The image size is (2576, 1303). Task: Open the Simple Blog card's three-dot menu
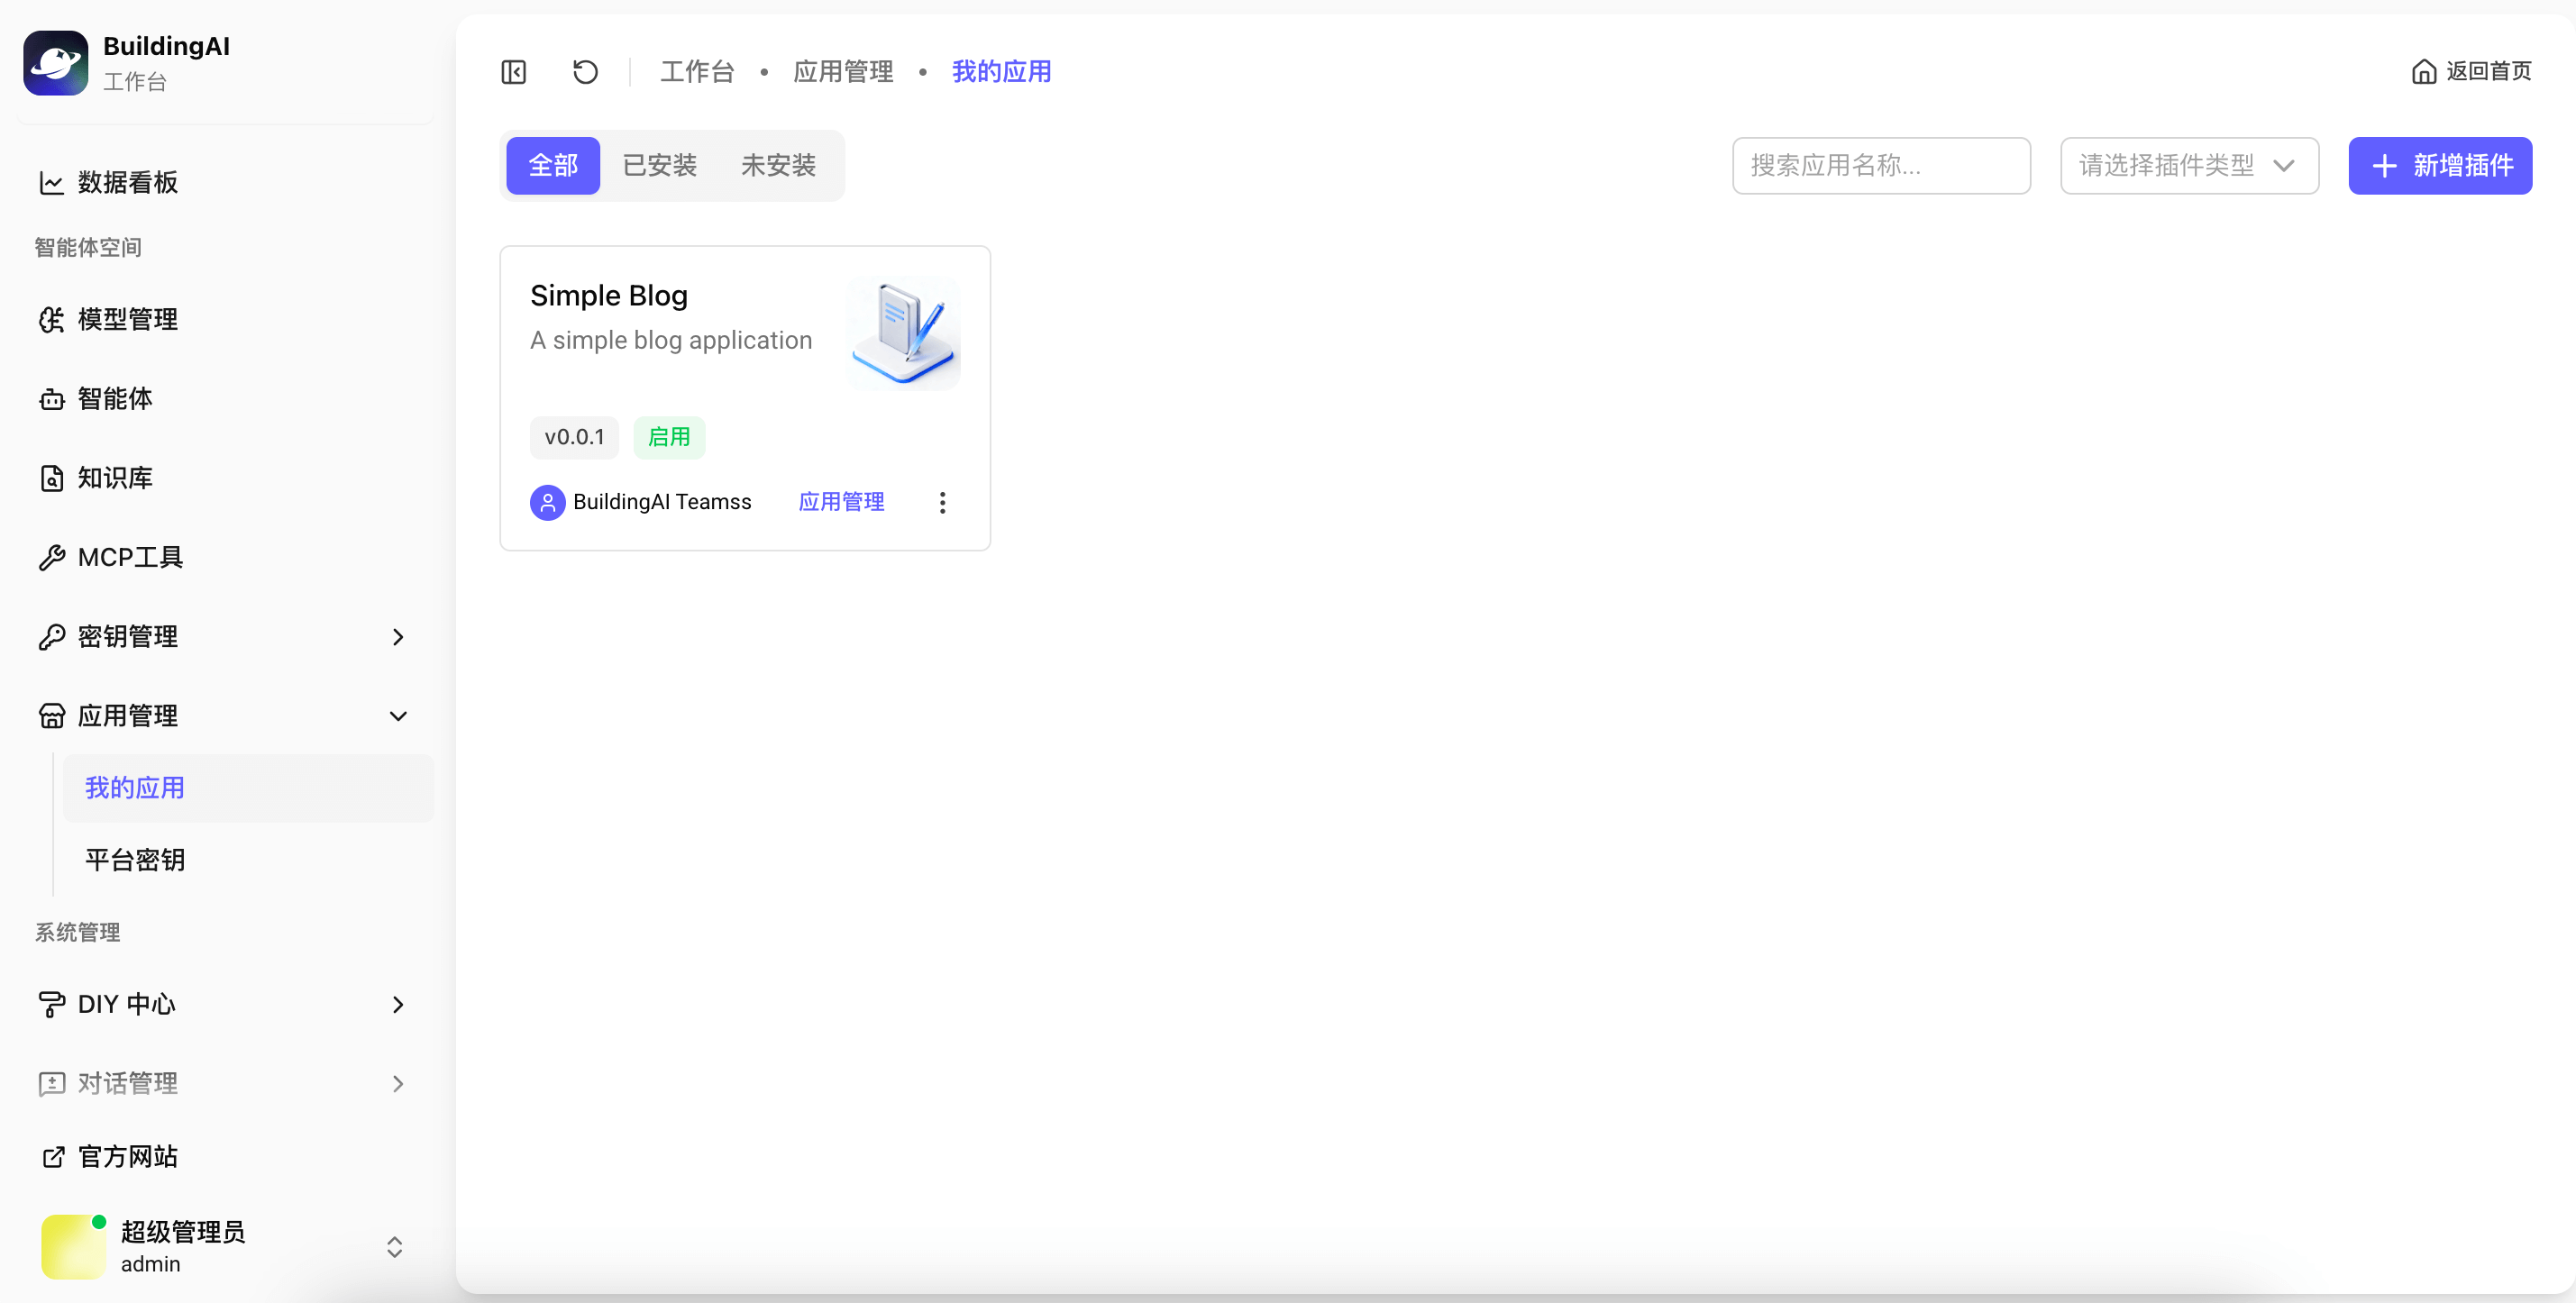point(941,502)
